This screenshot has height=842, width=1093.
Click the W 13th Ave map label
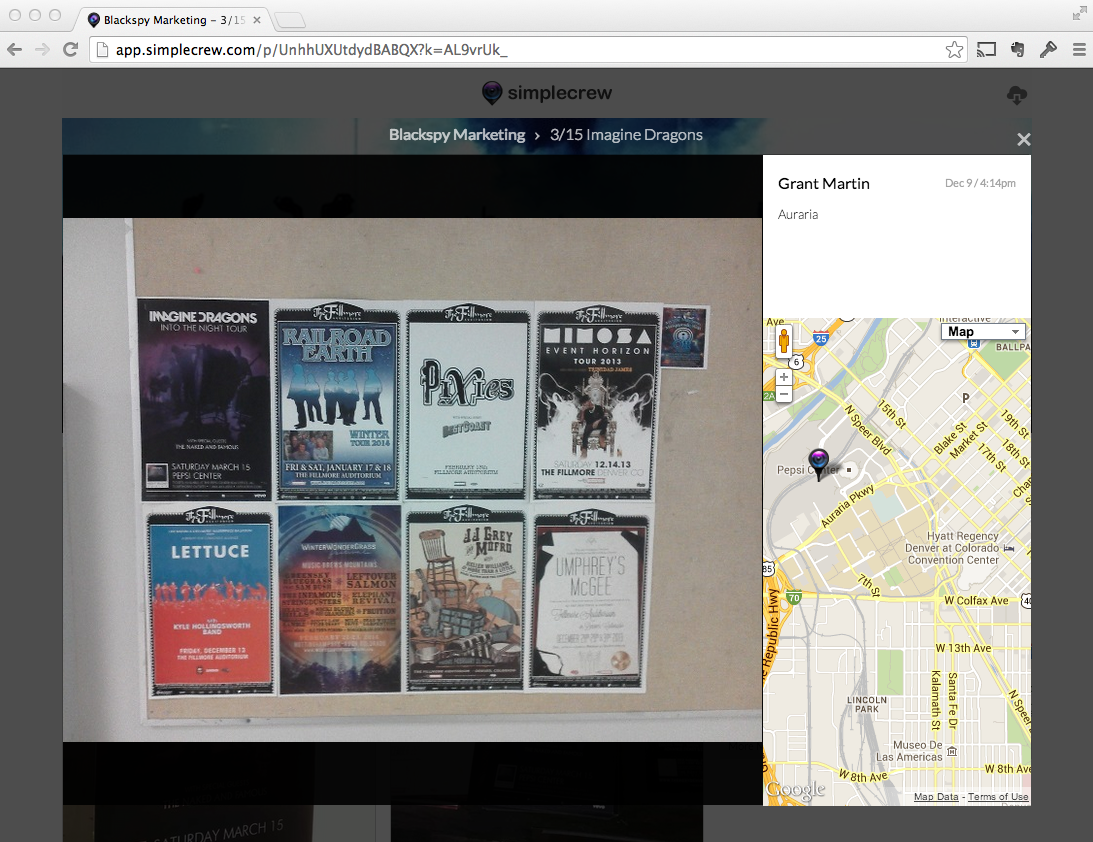pyautogui.click(x=963, y=648)
